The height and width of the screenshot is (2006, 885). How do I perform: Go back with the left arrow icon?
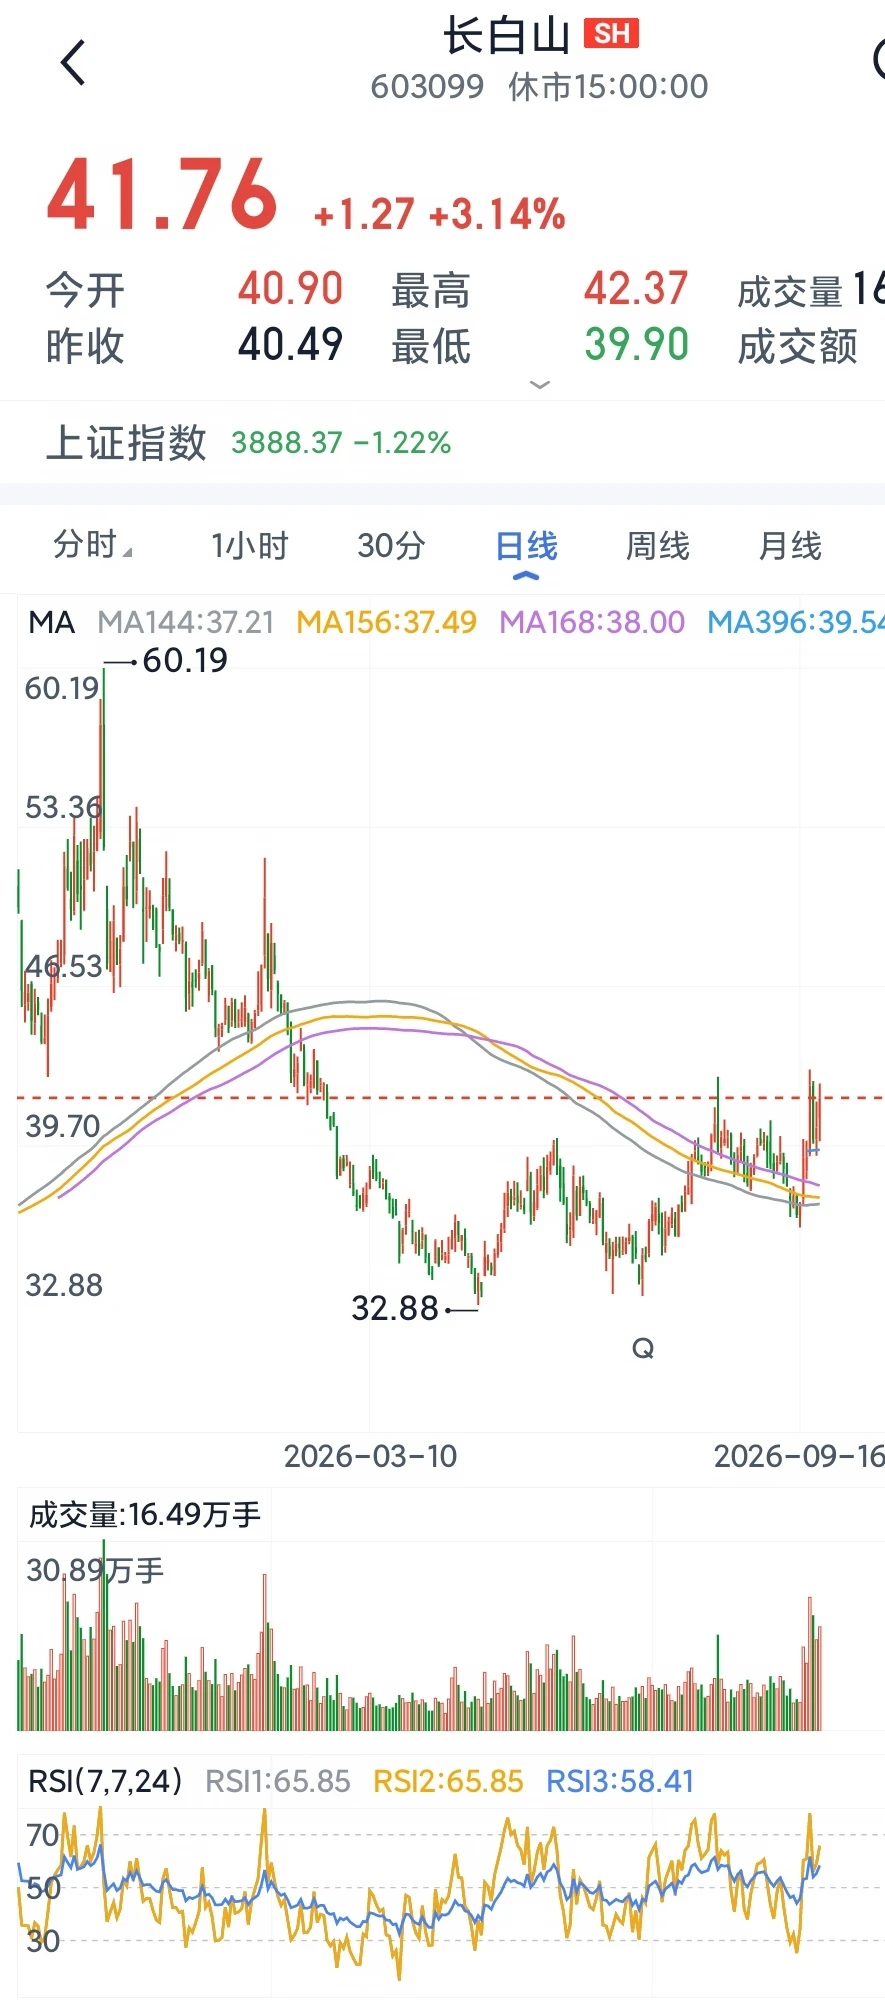73,63
